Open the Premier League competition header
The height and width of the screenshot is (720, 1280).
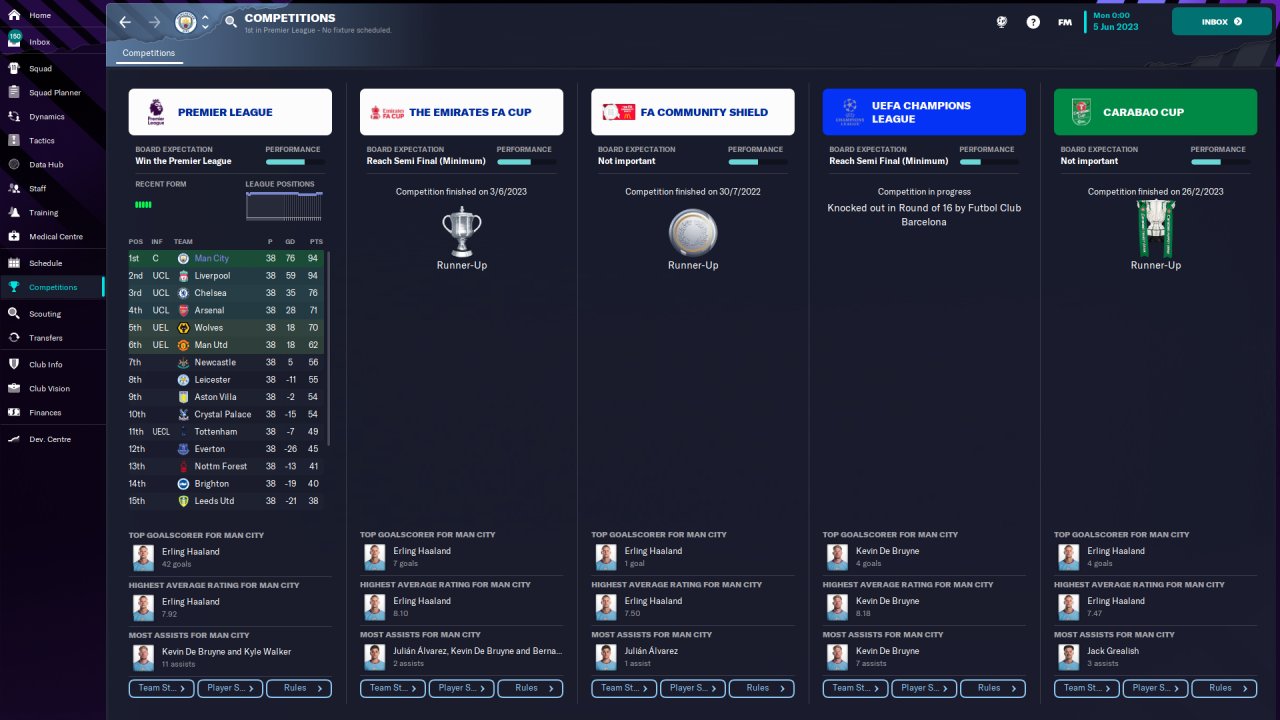[x=230, y=112]
